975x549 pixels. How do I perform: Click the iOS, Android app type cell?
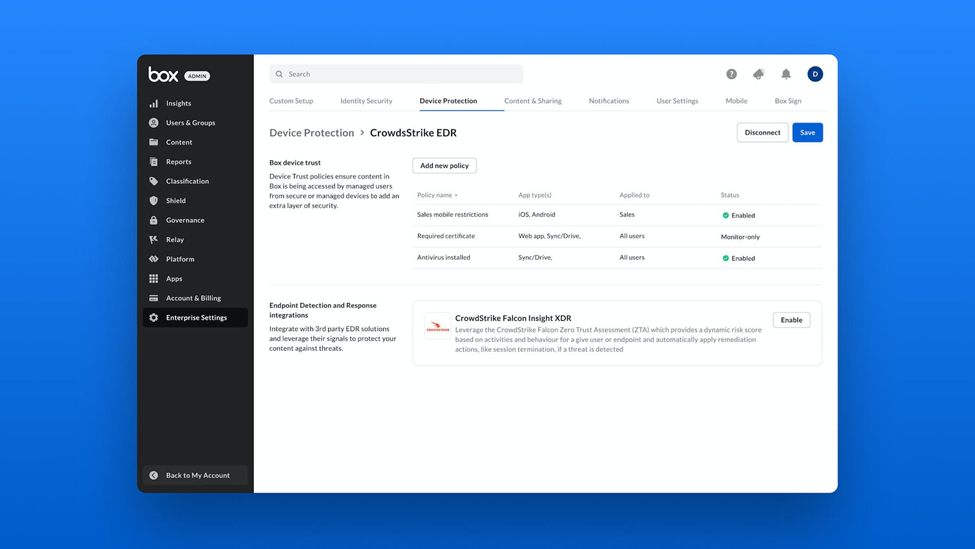click(537, 215)
